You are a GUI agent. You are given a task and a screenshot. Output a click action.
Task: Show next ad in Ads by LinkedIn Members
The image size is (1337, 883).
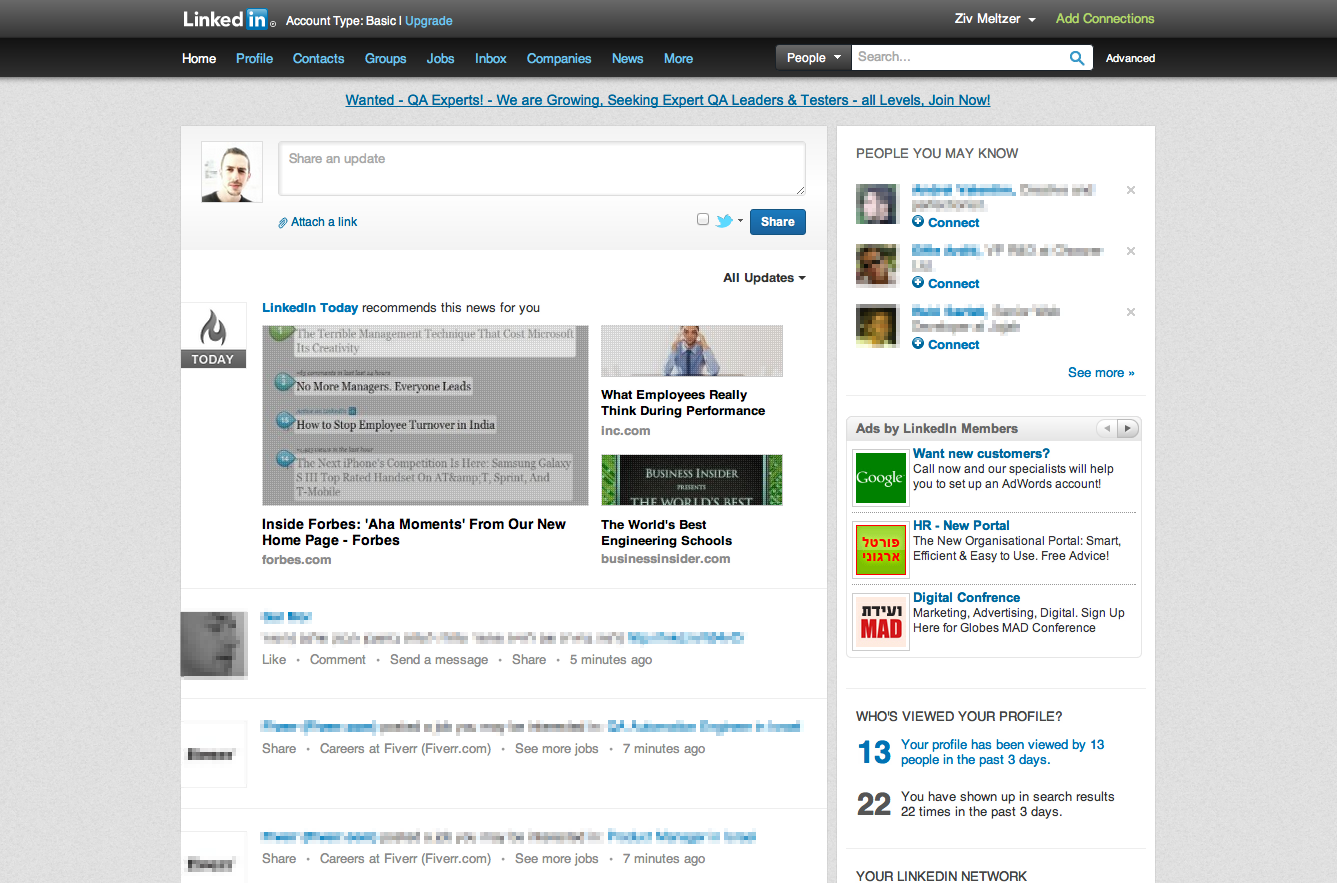click(1127, 428)
